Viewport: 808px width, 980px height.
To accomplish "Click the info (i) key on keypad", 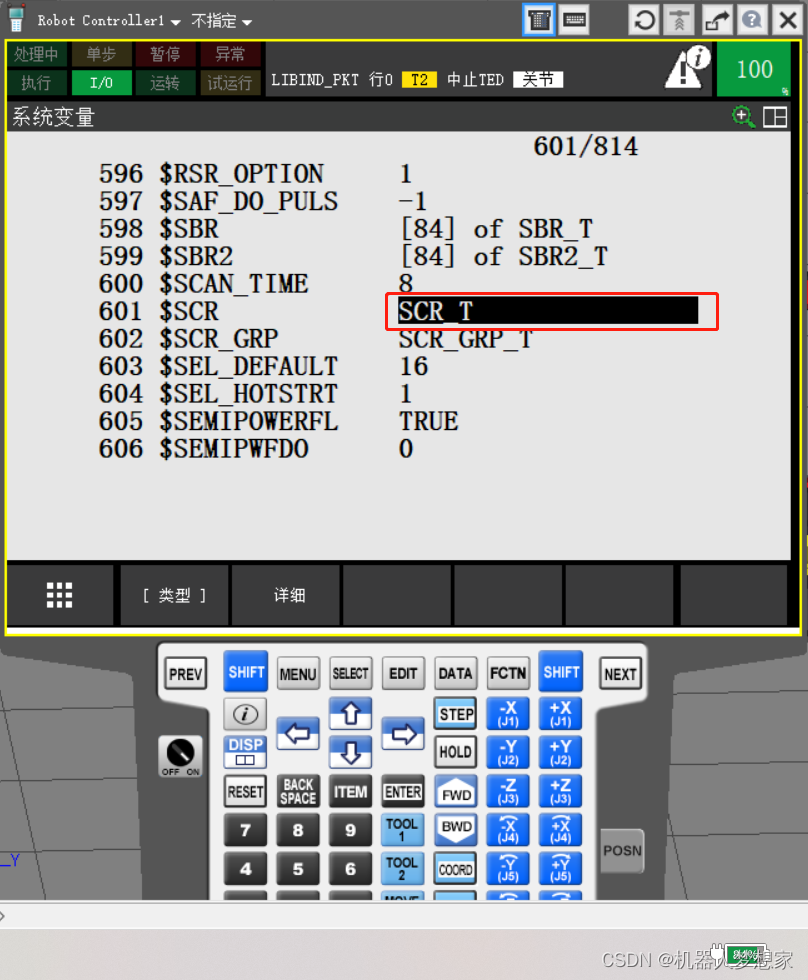I will [245, 714].
